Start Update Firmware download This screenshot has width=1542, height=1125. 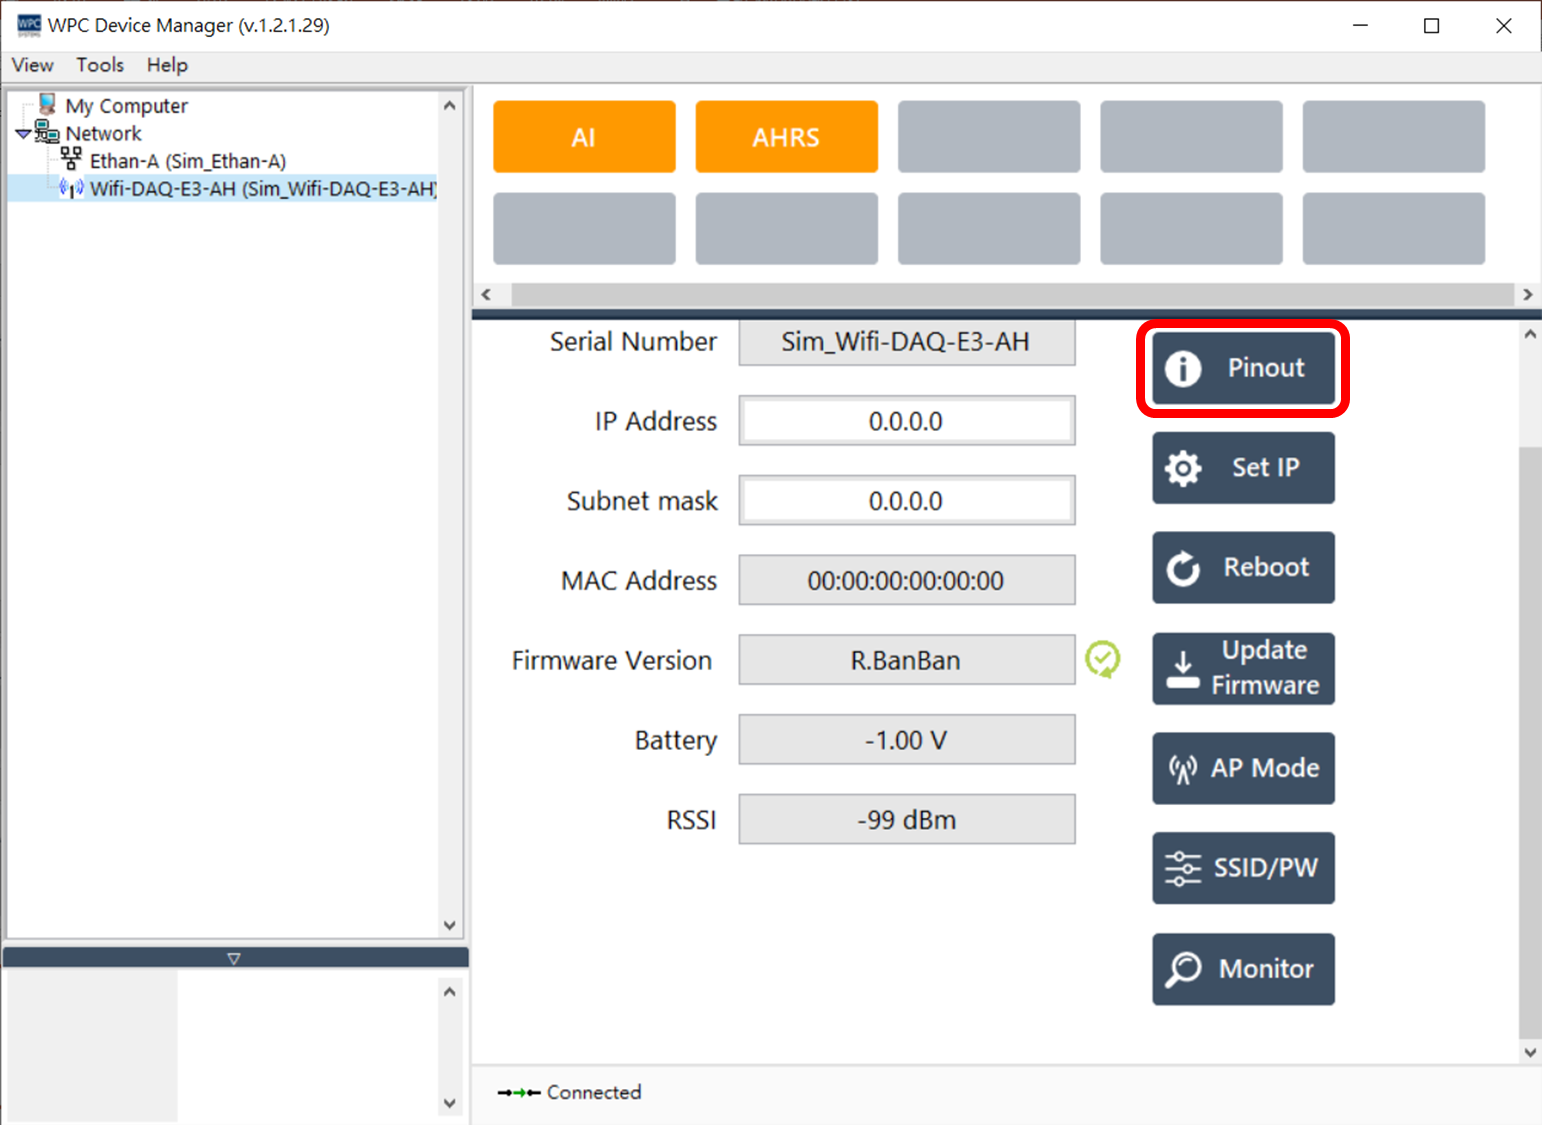(1243, 668)
